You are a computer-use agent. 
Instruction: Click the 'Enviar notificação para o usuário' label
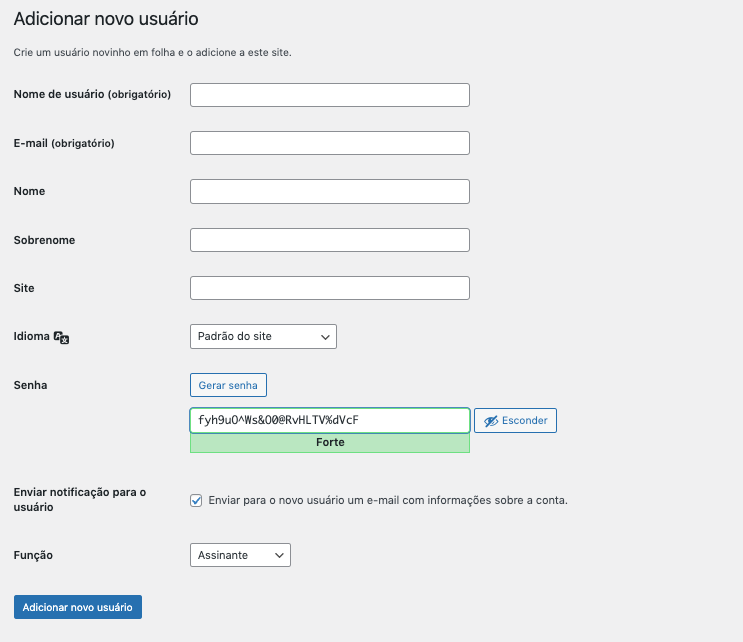click(79, 499)
